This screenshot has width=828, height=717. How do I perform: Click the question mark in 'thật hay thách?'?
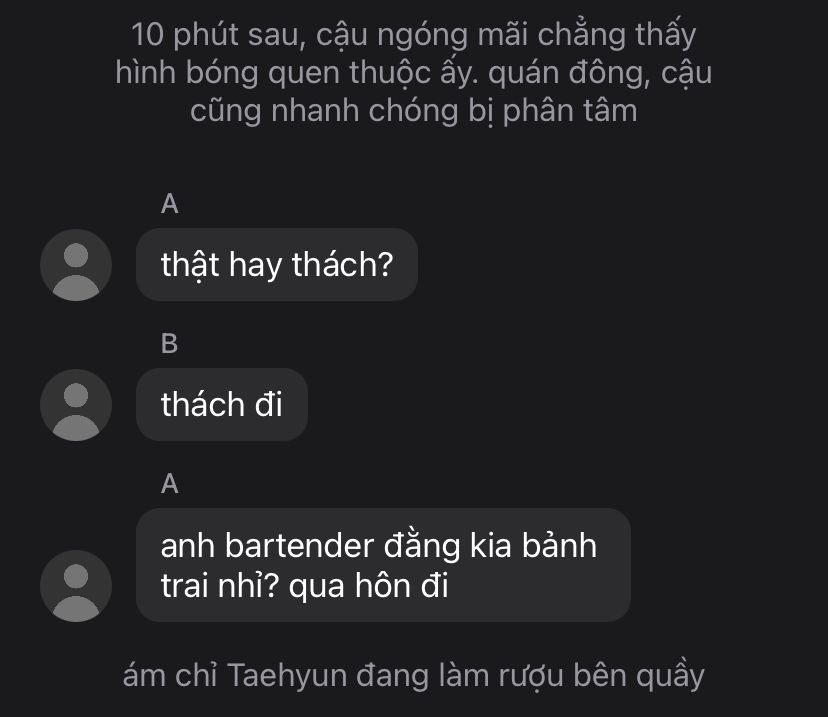(x=385, y=264)
